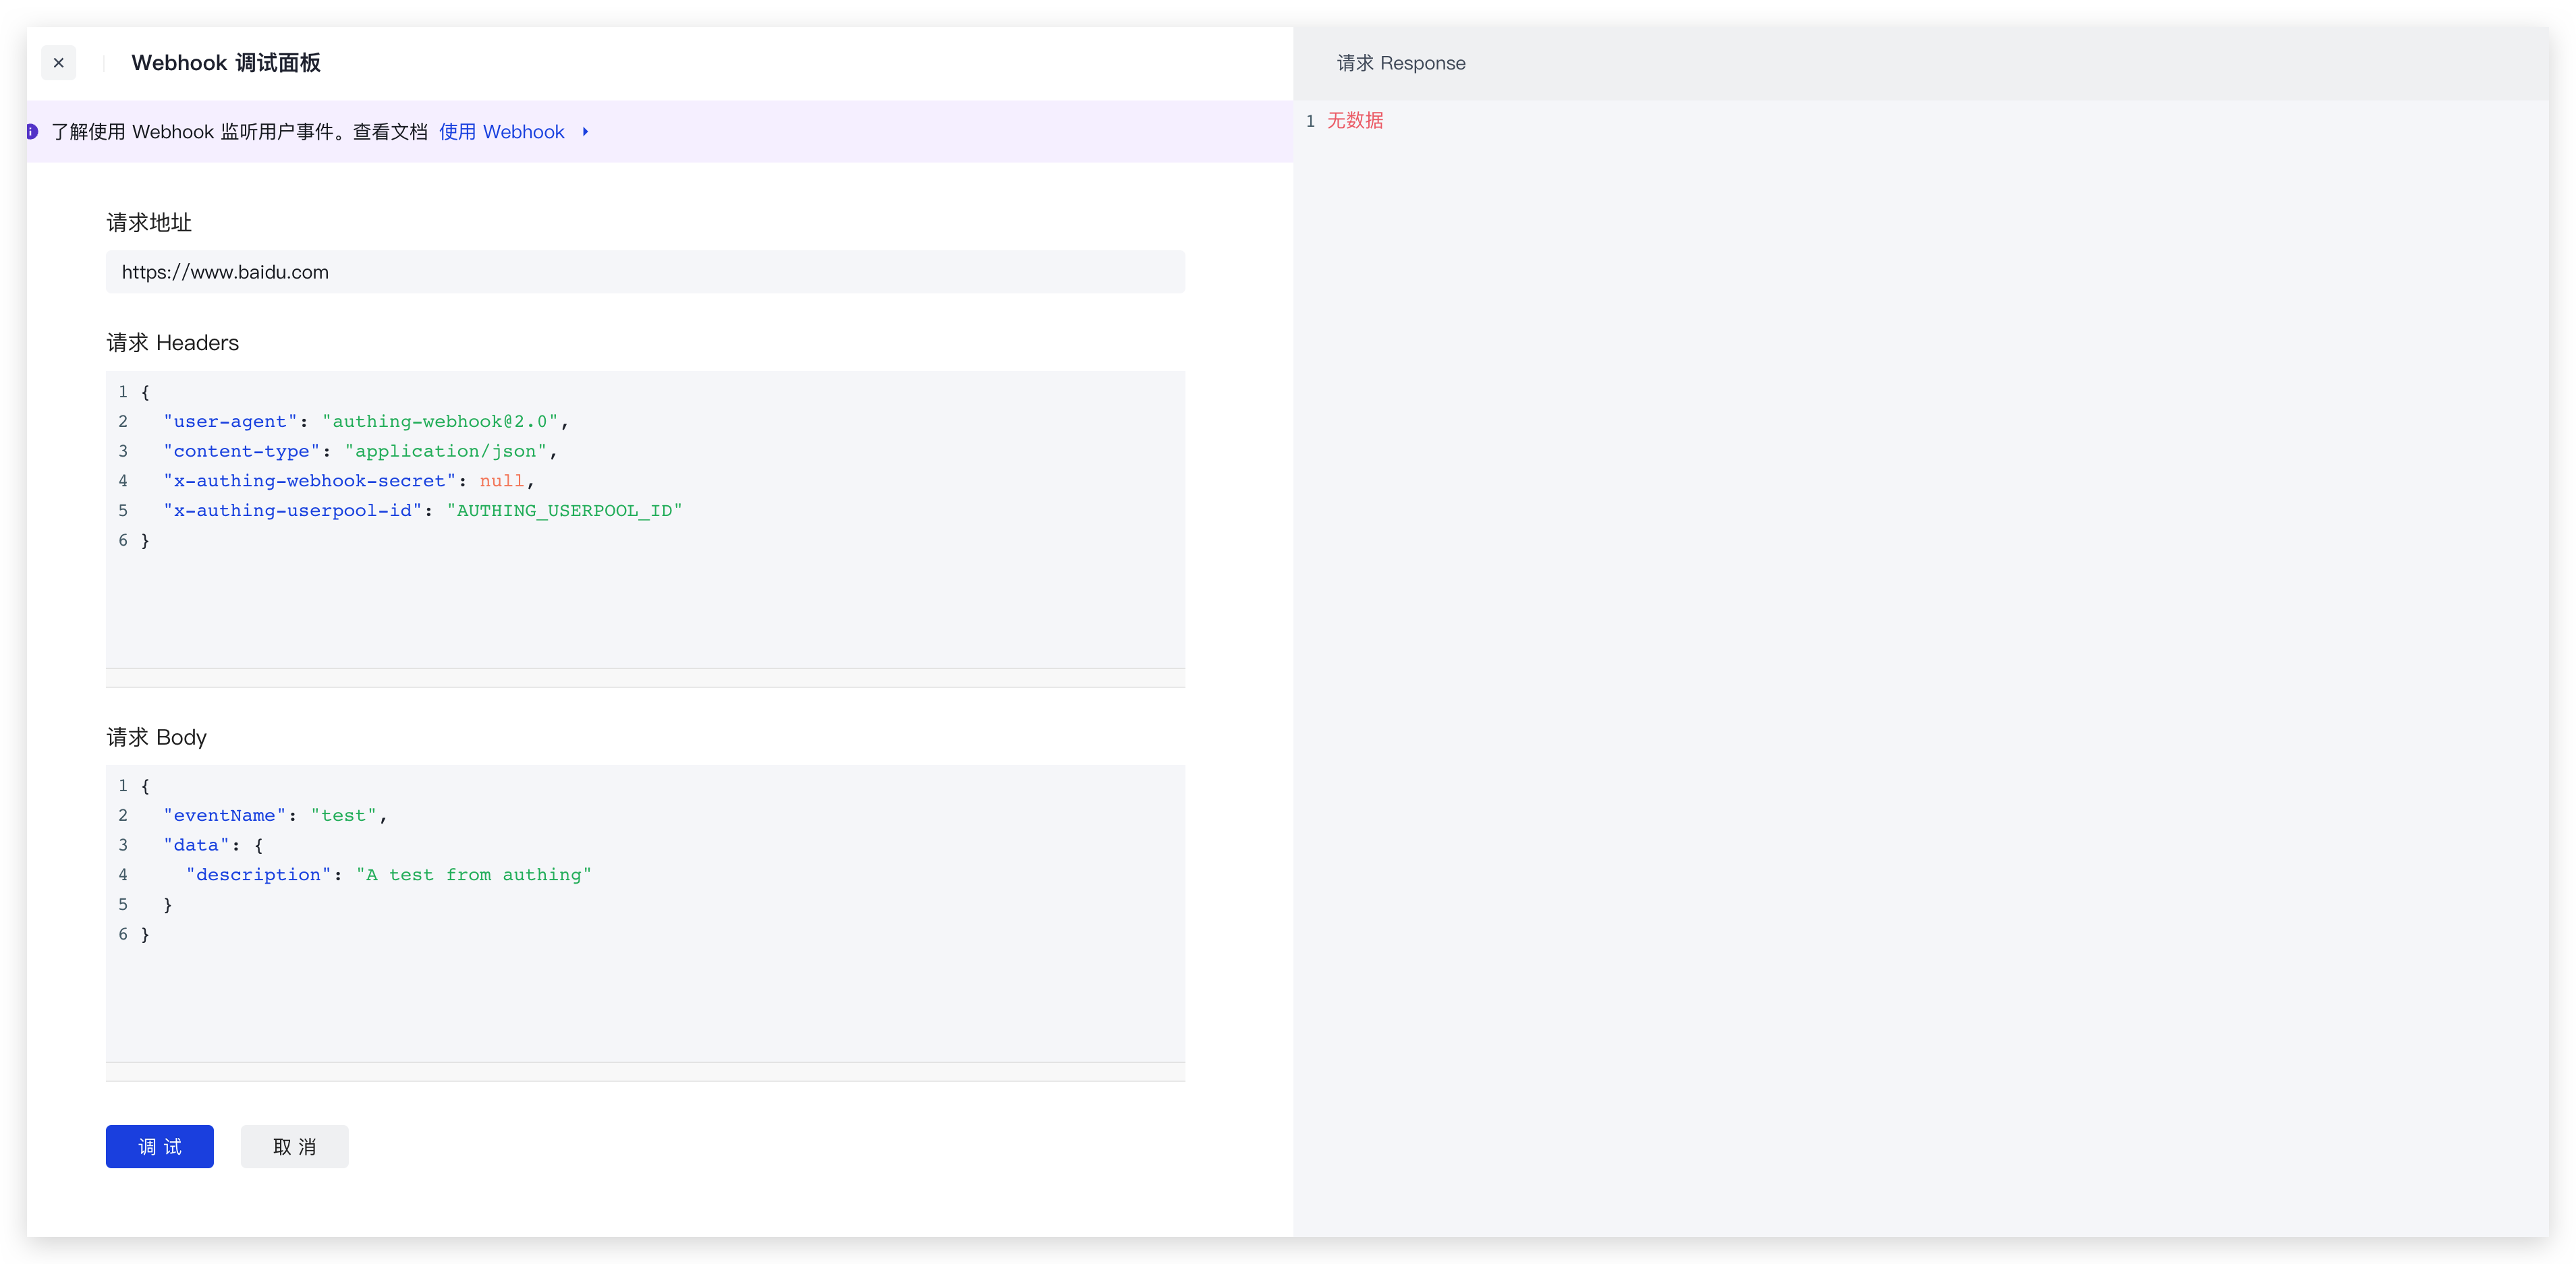Screen dimensions: 2576x1264
Task: Click the horizontal scrollbar under Headers editor
Action: pyautogui.click(x=645, y=679)
